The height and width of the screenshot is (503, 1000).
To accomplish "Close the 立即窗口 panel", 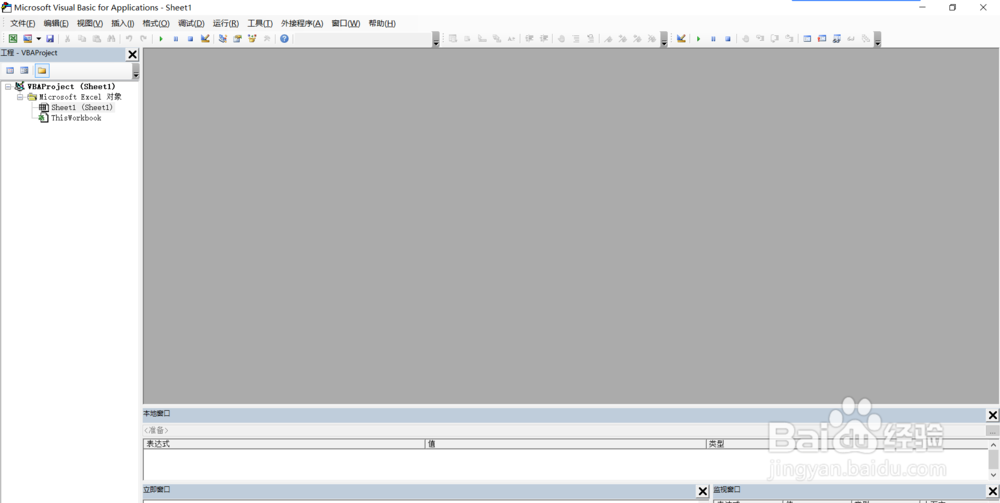I will [702, 491].
